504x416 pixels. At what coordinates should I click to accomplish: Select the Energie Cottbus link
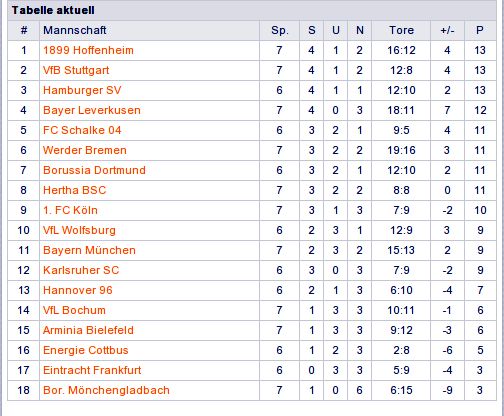pos(86,350)
